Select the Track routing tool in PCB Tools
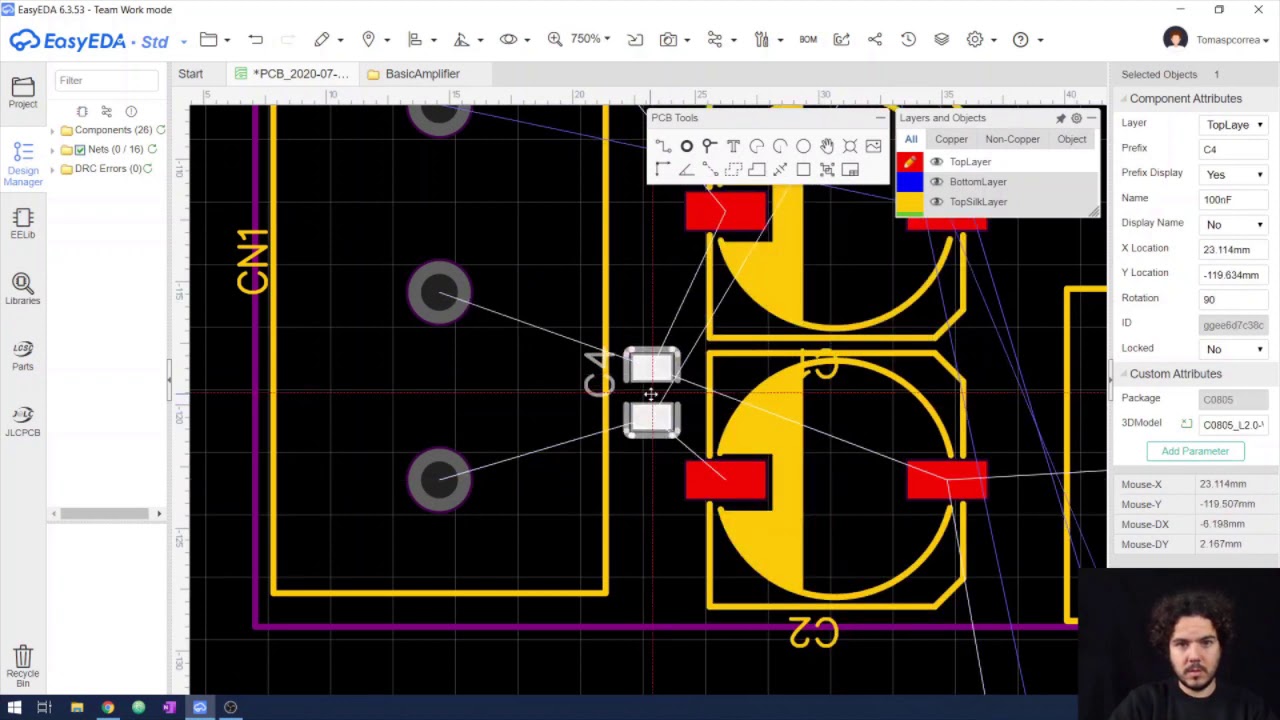This screenshot has width=1280, height=720. click(663, 147)
